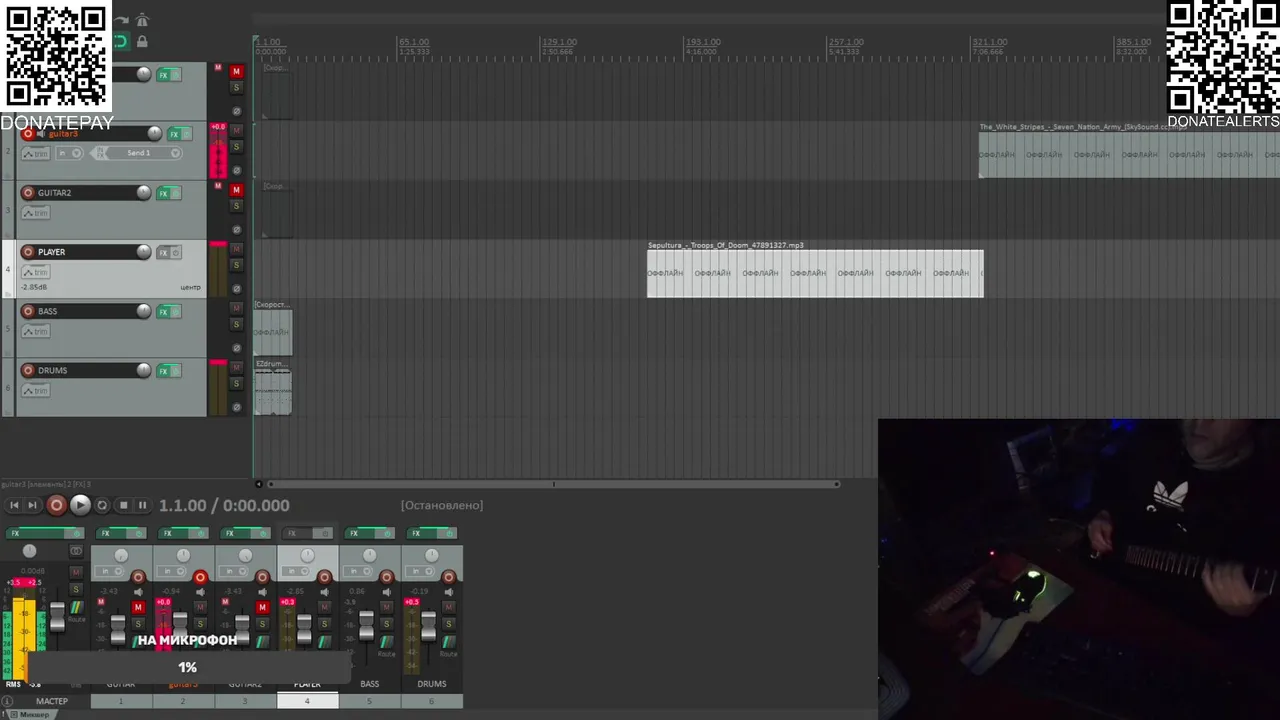Select mixer strip number 4 tab
Screen dimensions: 1280x720
[307, 701]
